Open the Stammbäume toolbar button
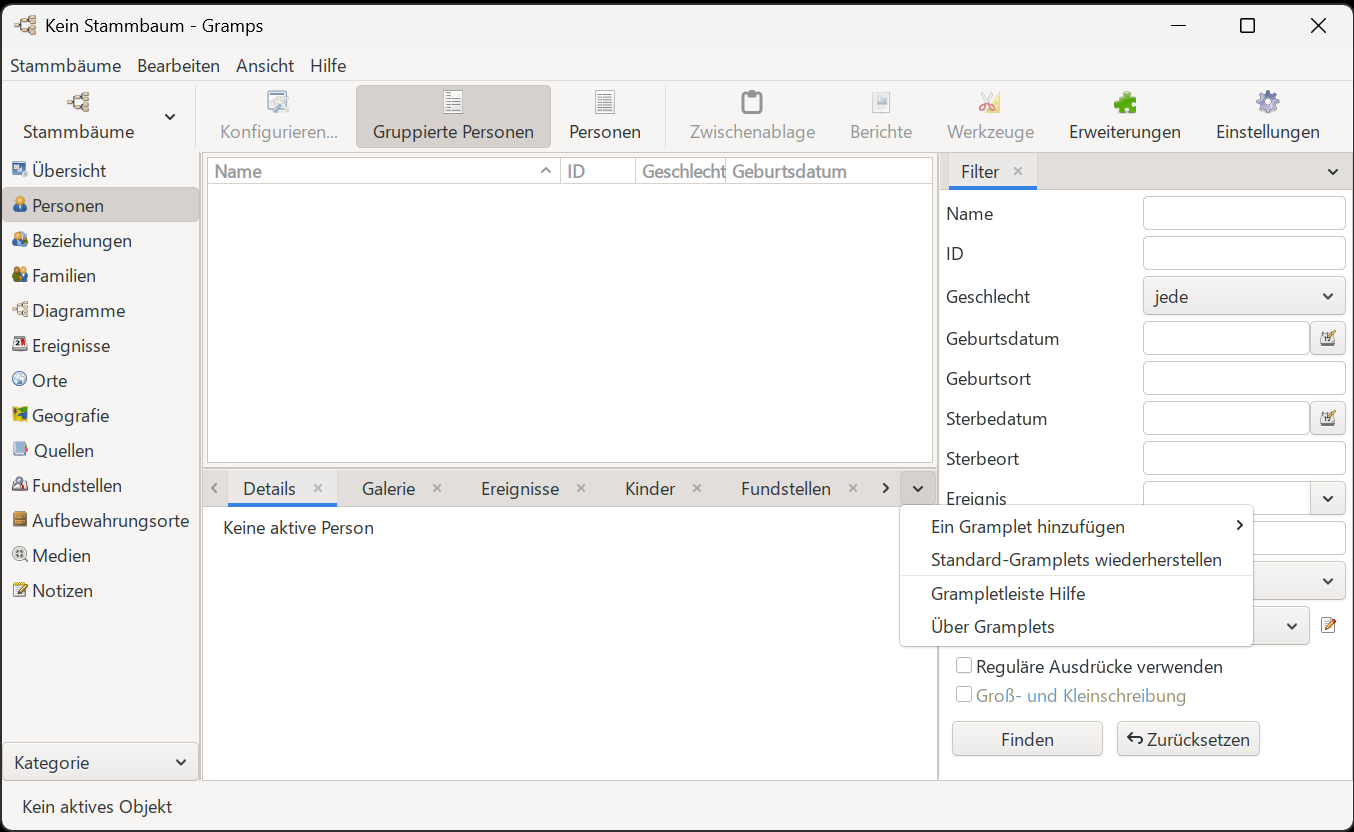This screenshot has width=1354, height=832. 78,116
